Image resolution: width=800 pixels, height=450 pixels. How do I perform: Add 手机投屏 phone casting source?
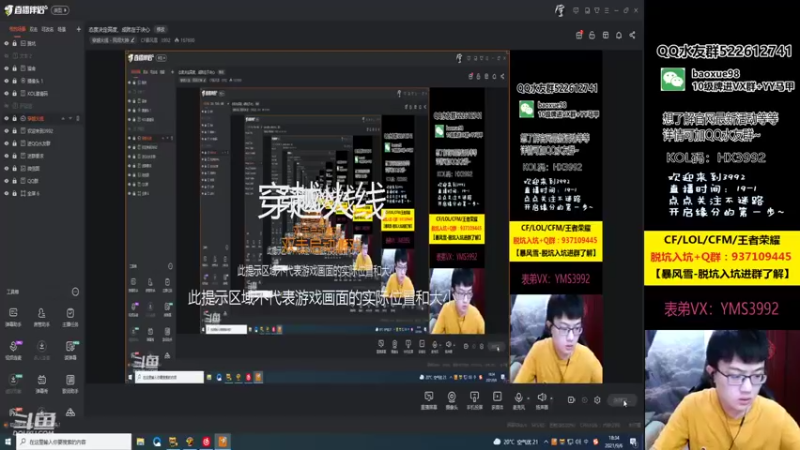(x=474, y=400)
